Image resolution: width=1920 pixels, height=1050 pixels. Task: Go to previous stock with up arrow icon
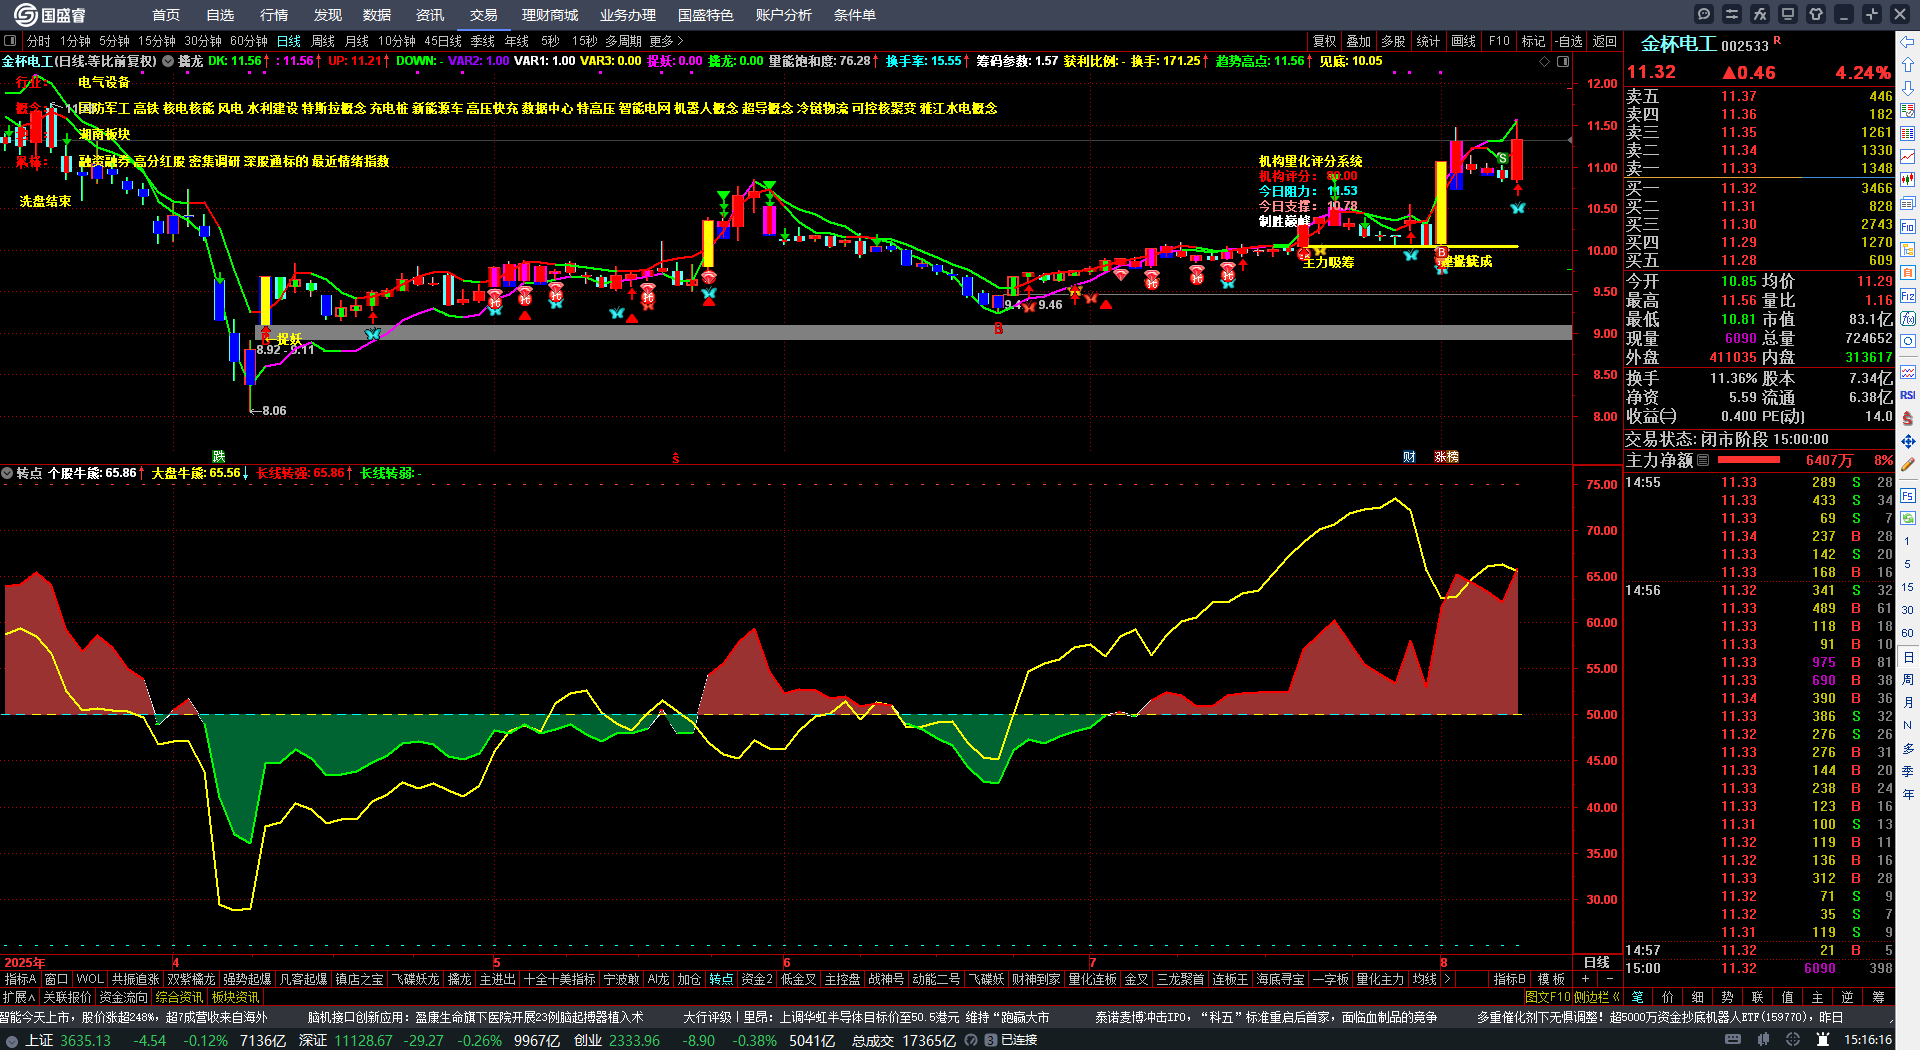(1908, 65)
